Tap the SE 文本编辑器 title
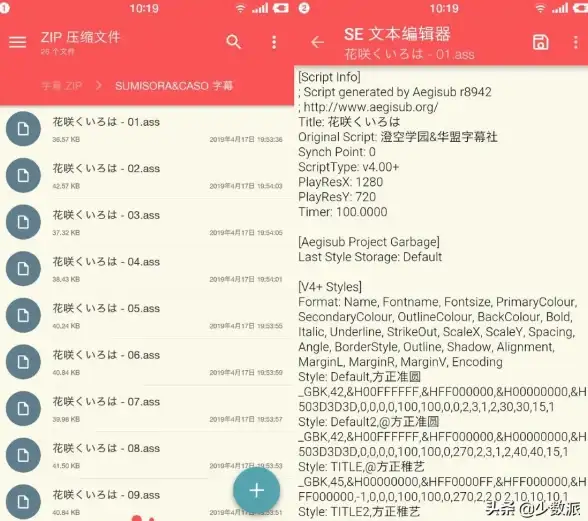Image resolution: width=588 pixels, height=521 pixels. (397, 34)
